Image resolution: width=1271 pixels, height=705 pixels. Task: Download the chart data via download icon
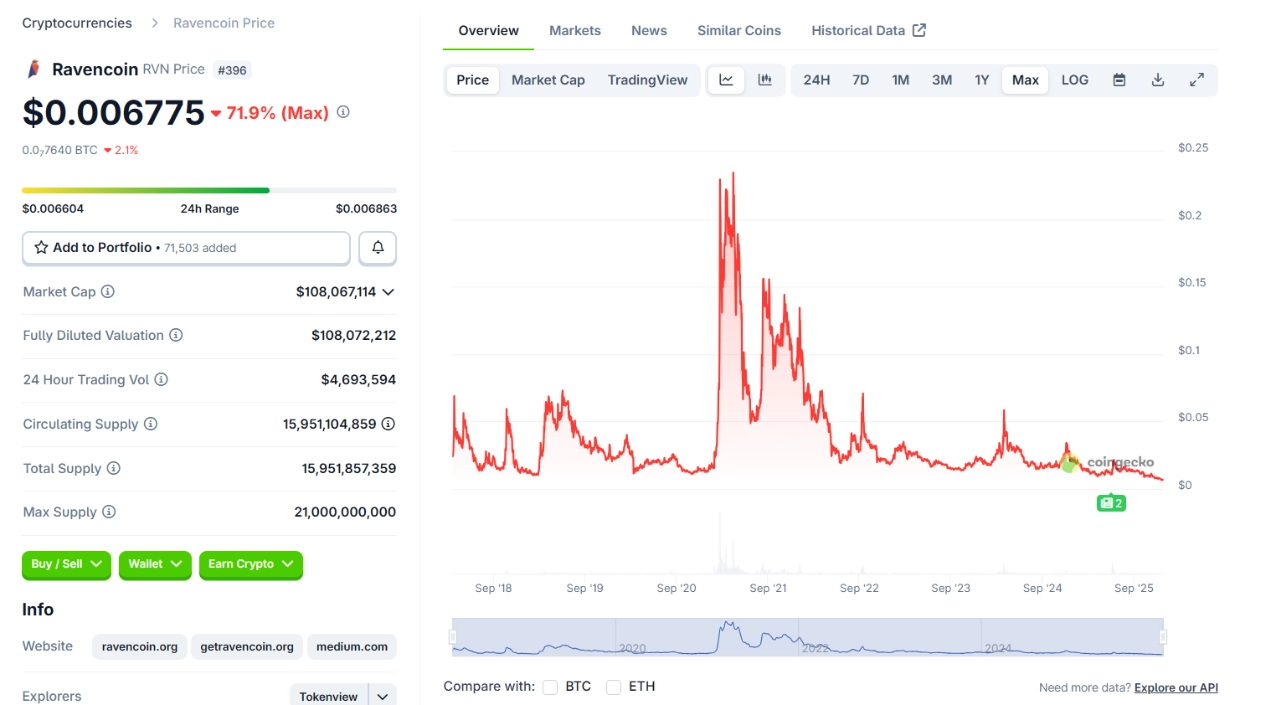1157,79
